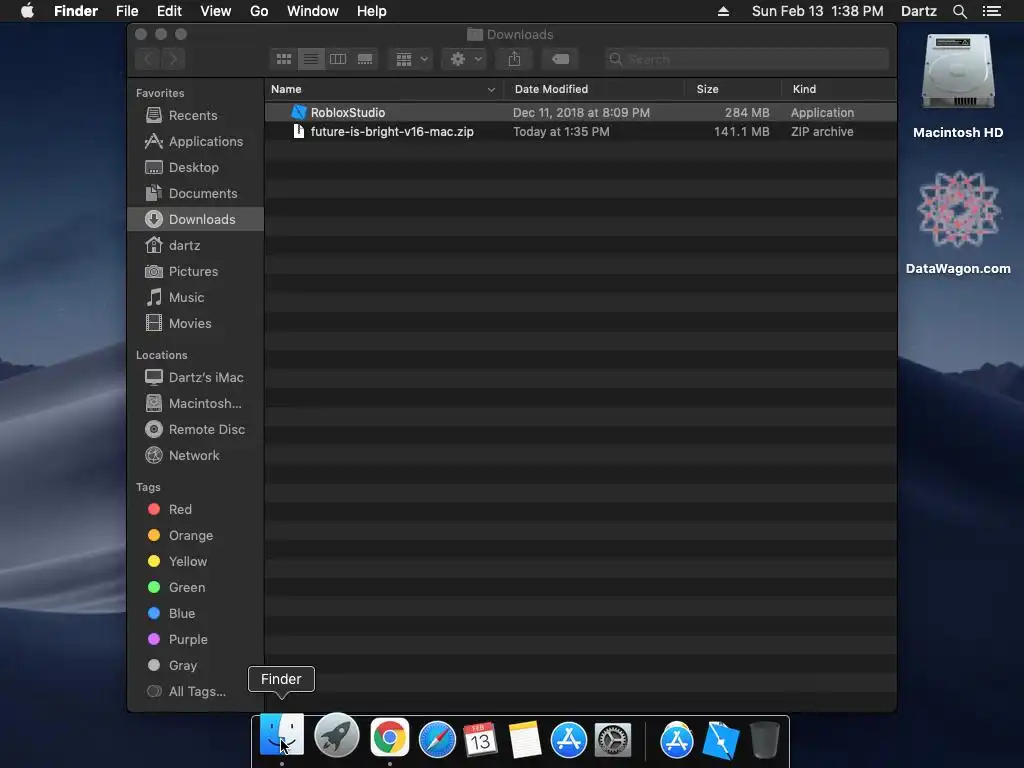The width and height of the screenshot is (1024, 768).
Task: Click the Edit Tags toolbar button
Action: 560,59
